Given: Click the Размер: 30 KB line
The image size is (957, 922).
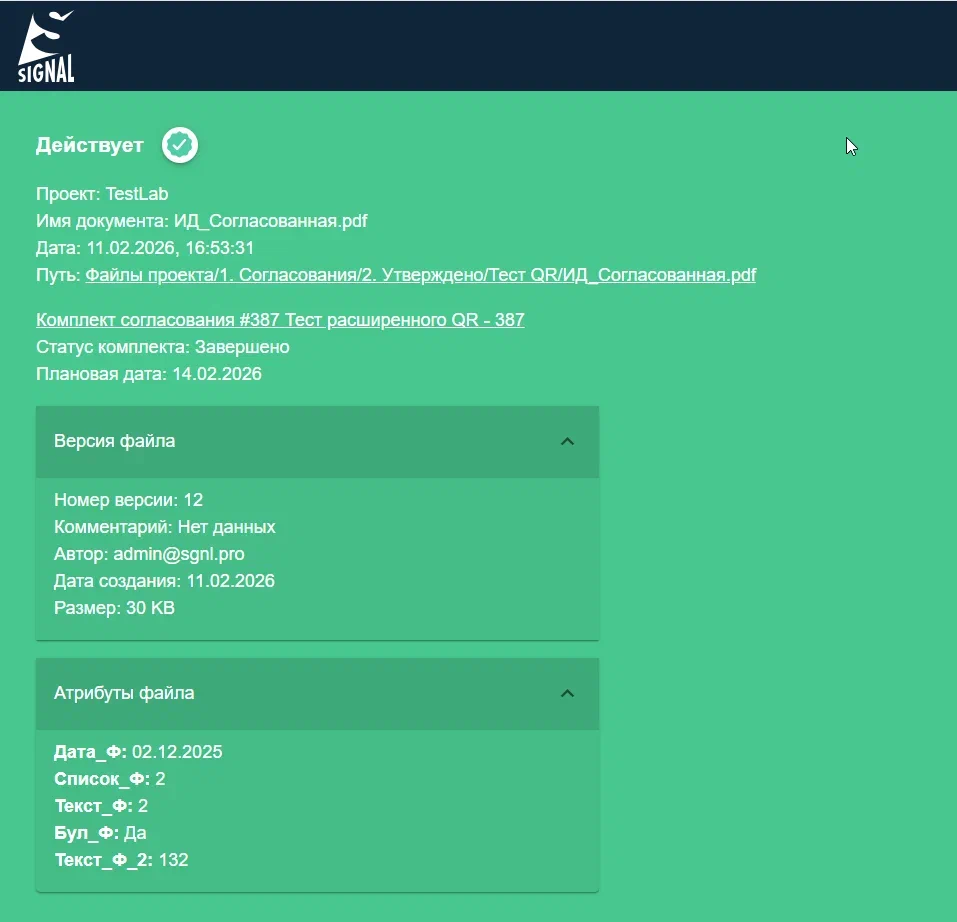Looking at the screenshot, I should click(114, 607).
